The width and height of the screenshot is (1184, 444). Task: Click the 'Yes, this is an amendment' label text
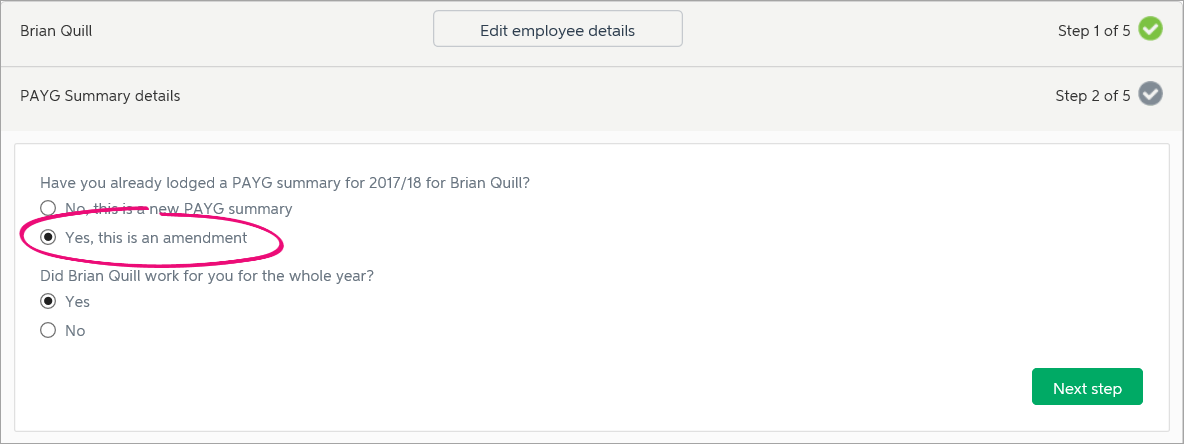pyautogui.click(x=156, y=238)
